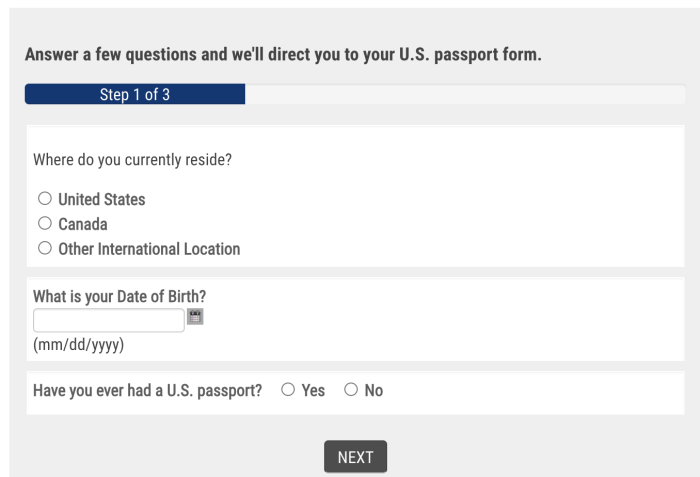Viewport: 700px width, 477px height.
Task: Focus the Date of Birth text field
Action: [x=109, y=320]
